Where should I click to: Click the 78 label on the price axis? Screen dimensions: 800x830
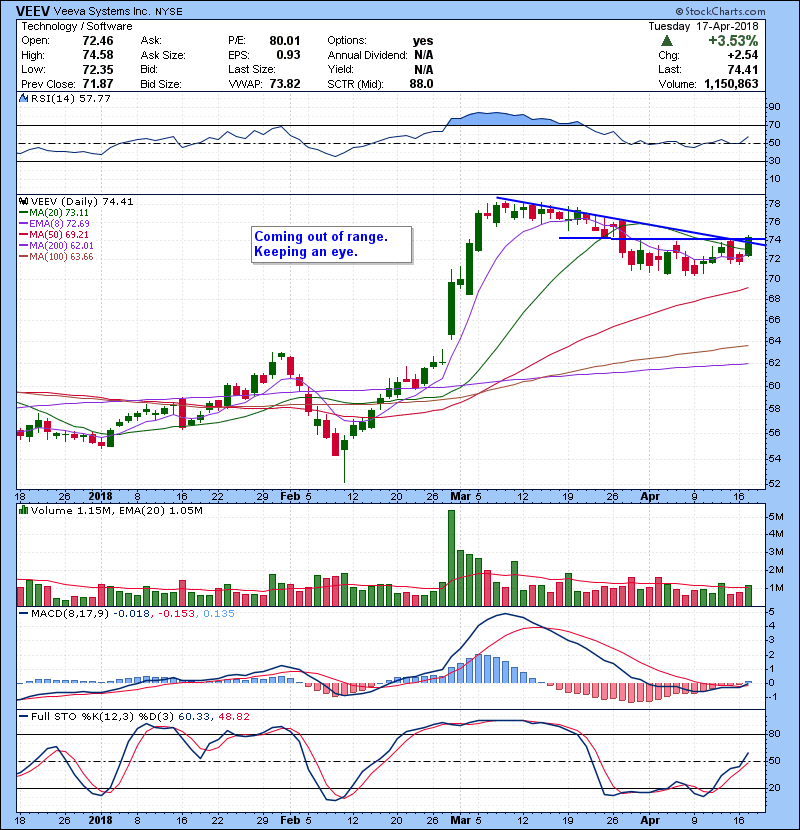point(774,204)
